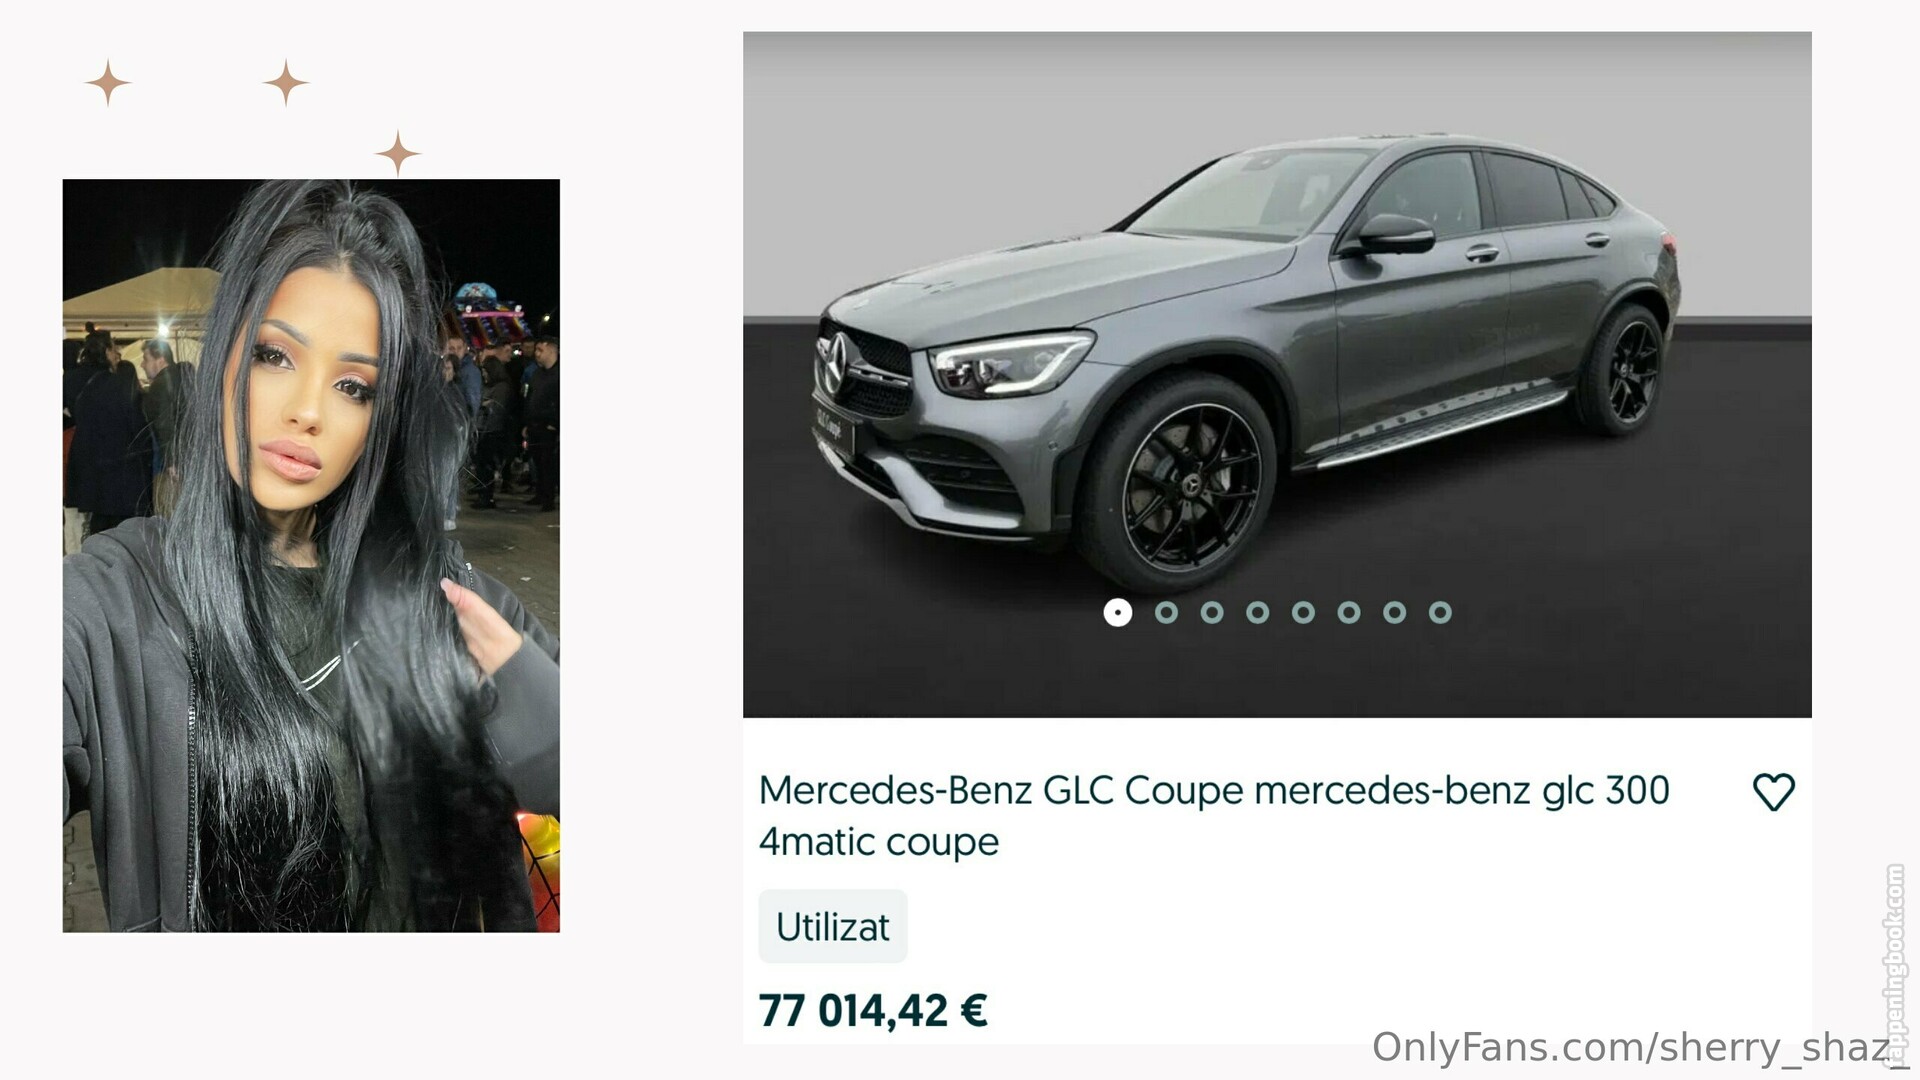The width and height of the screenshot is (1920, 1080).
Task: Show the last carousel image via eighth dot
Action: coord(1440,612)
